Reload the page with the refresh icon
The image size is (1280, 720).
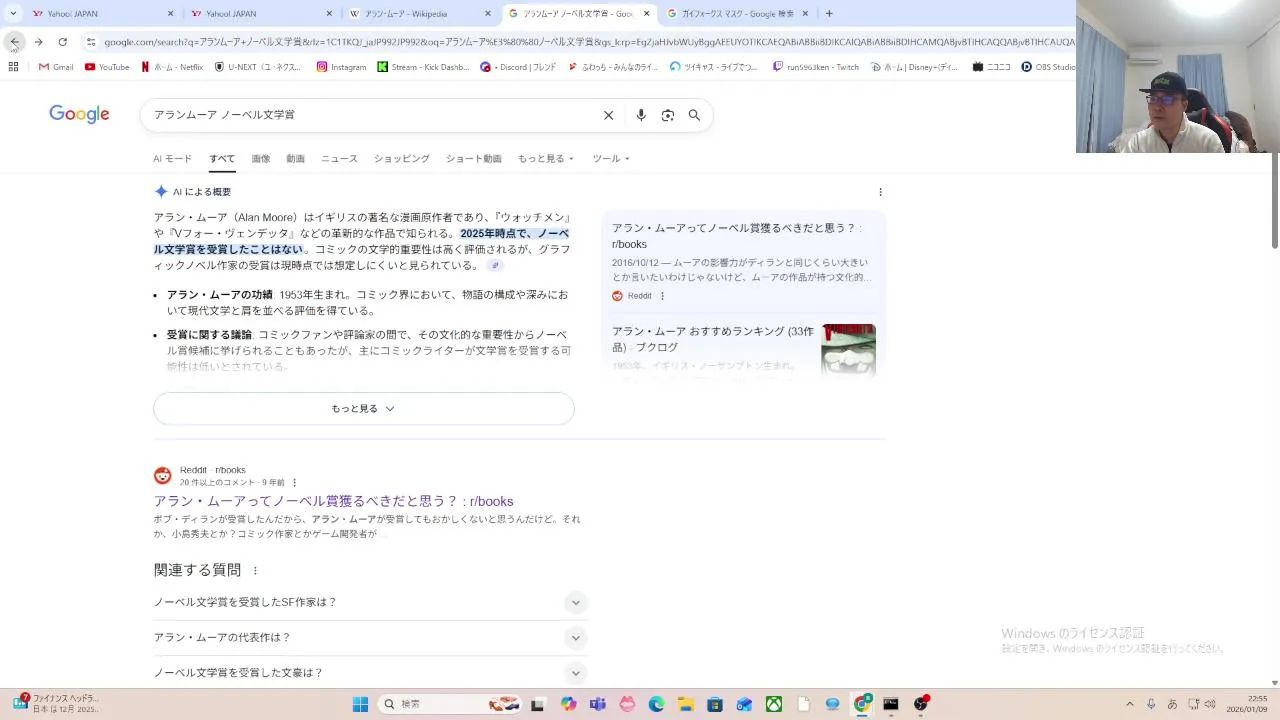pos(62,42)
